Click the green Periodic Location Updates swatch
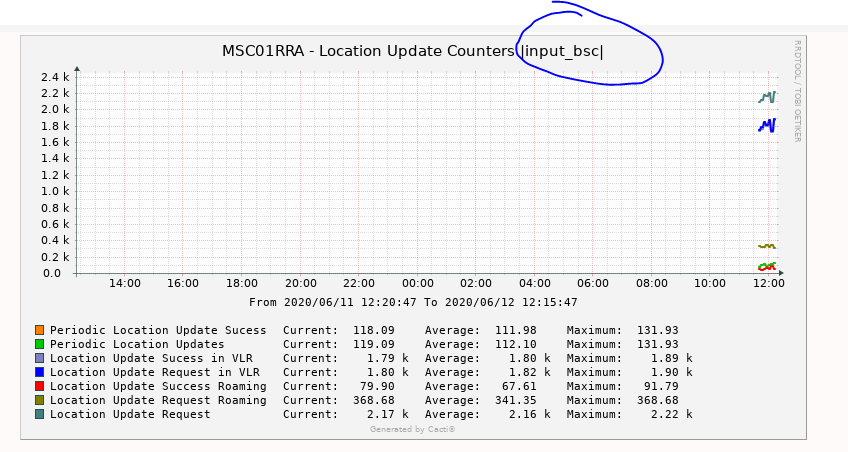Image resolution: width=848 pixels, height=452 pixels. click(39, 344)
